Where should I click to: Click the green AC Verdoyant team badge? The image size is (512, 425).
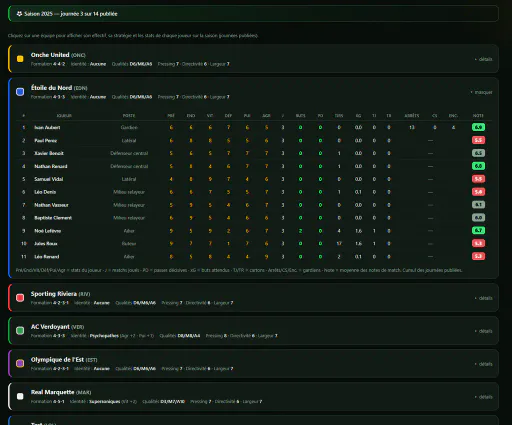point(20,331)
